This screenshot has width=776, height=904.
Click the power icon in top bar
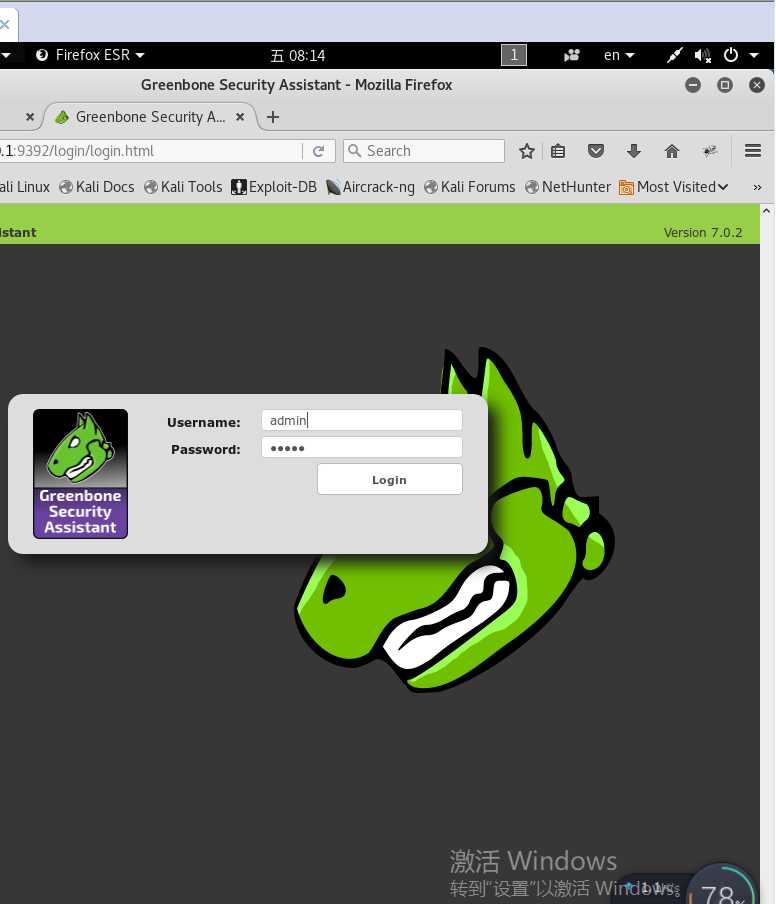(730, 55)
